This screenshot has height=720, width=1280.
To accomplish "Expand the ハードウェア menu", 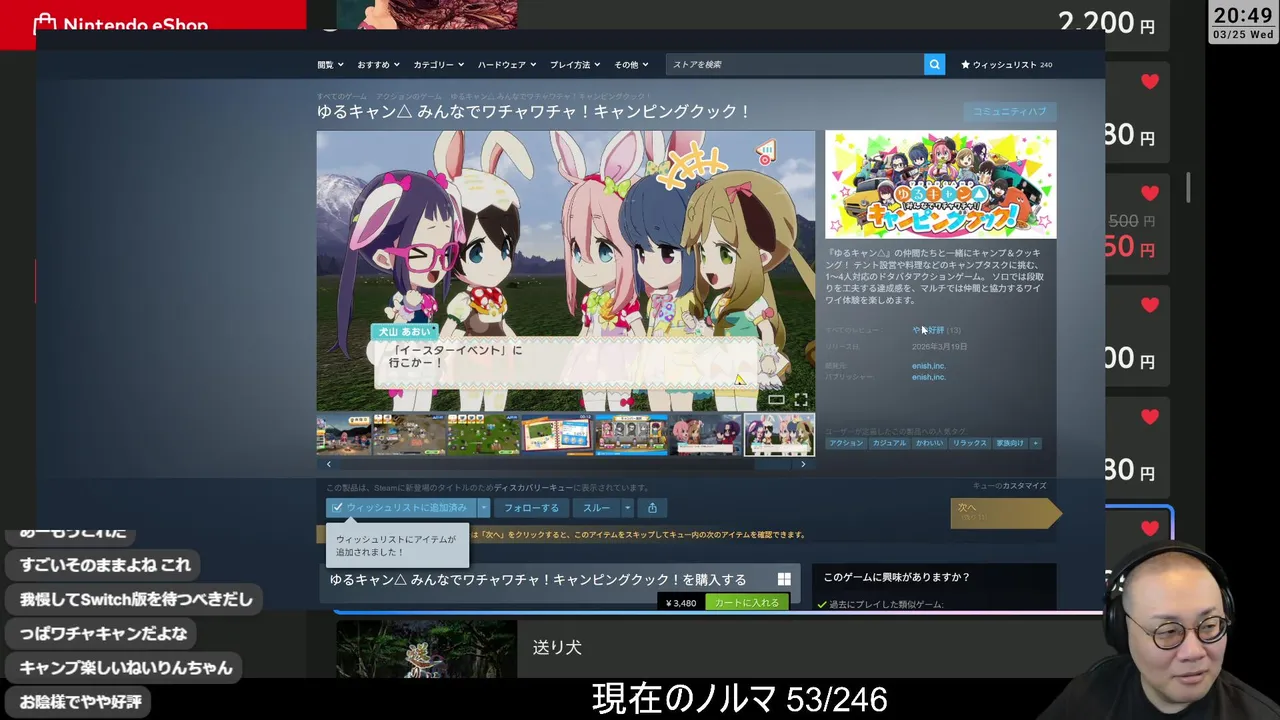I will [x=507, y=65].
